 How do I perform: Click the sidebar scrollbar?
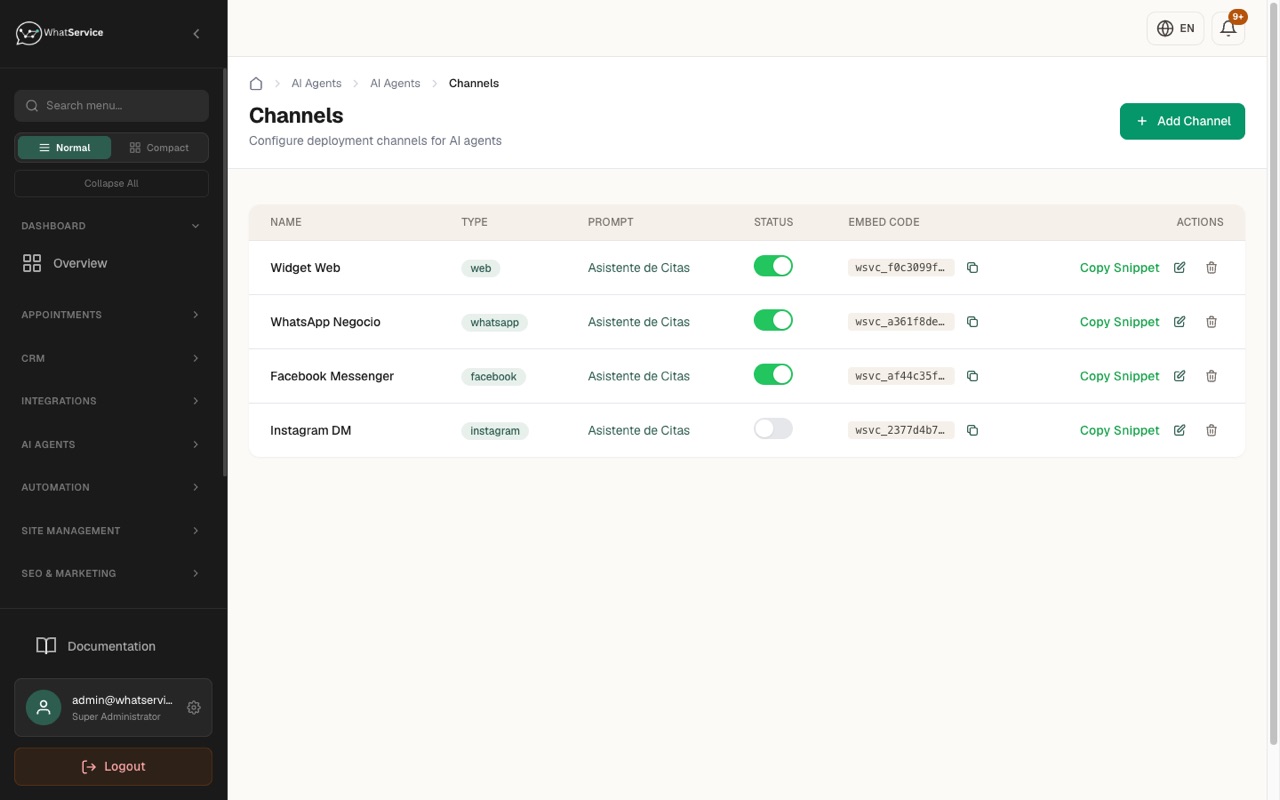click(x=224, y=270)
